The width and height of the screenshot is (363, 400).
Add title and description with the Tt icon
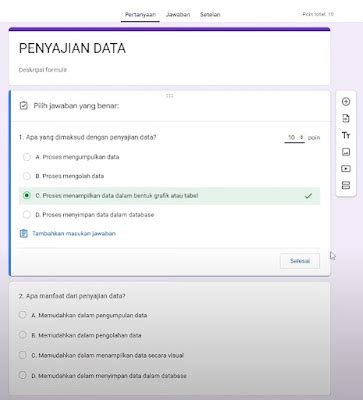coord(346,135)
